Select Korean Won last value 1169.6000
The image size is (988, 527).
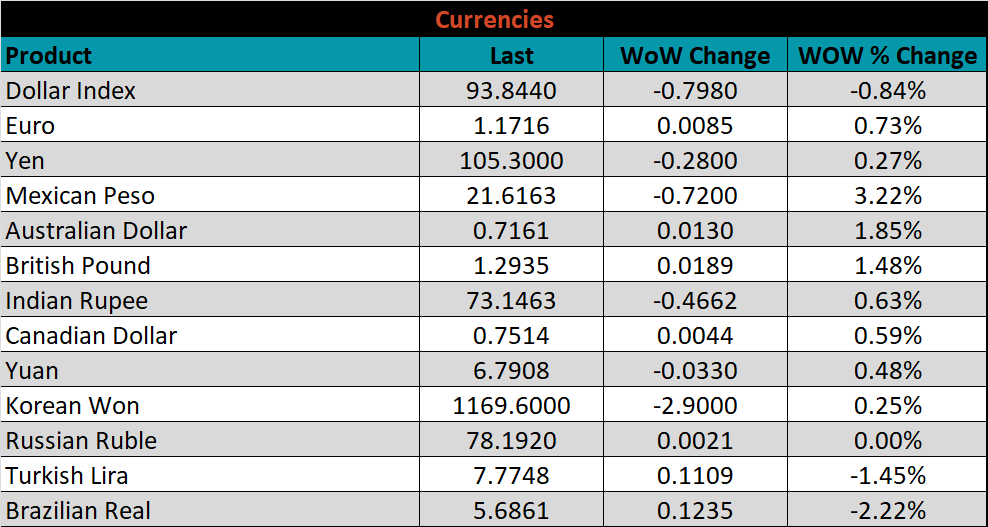coord(511,406)
